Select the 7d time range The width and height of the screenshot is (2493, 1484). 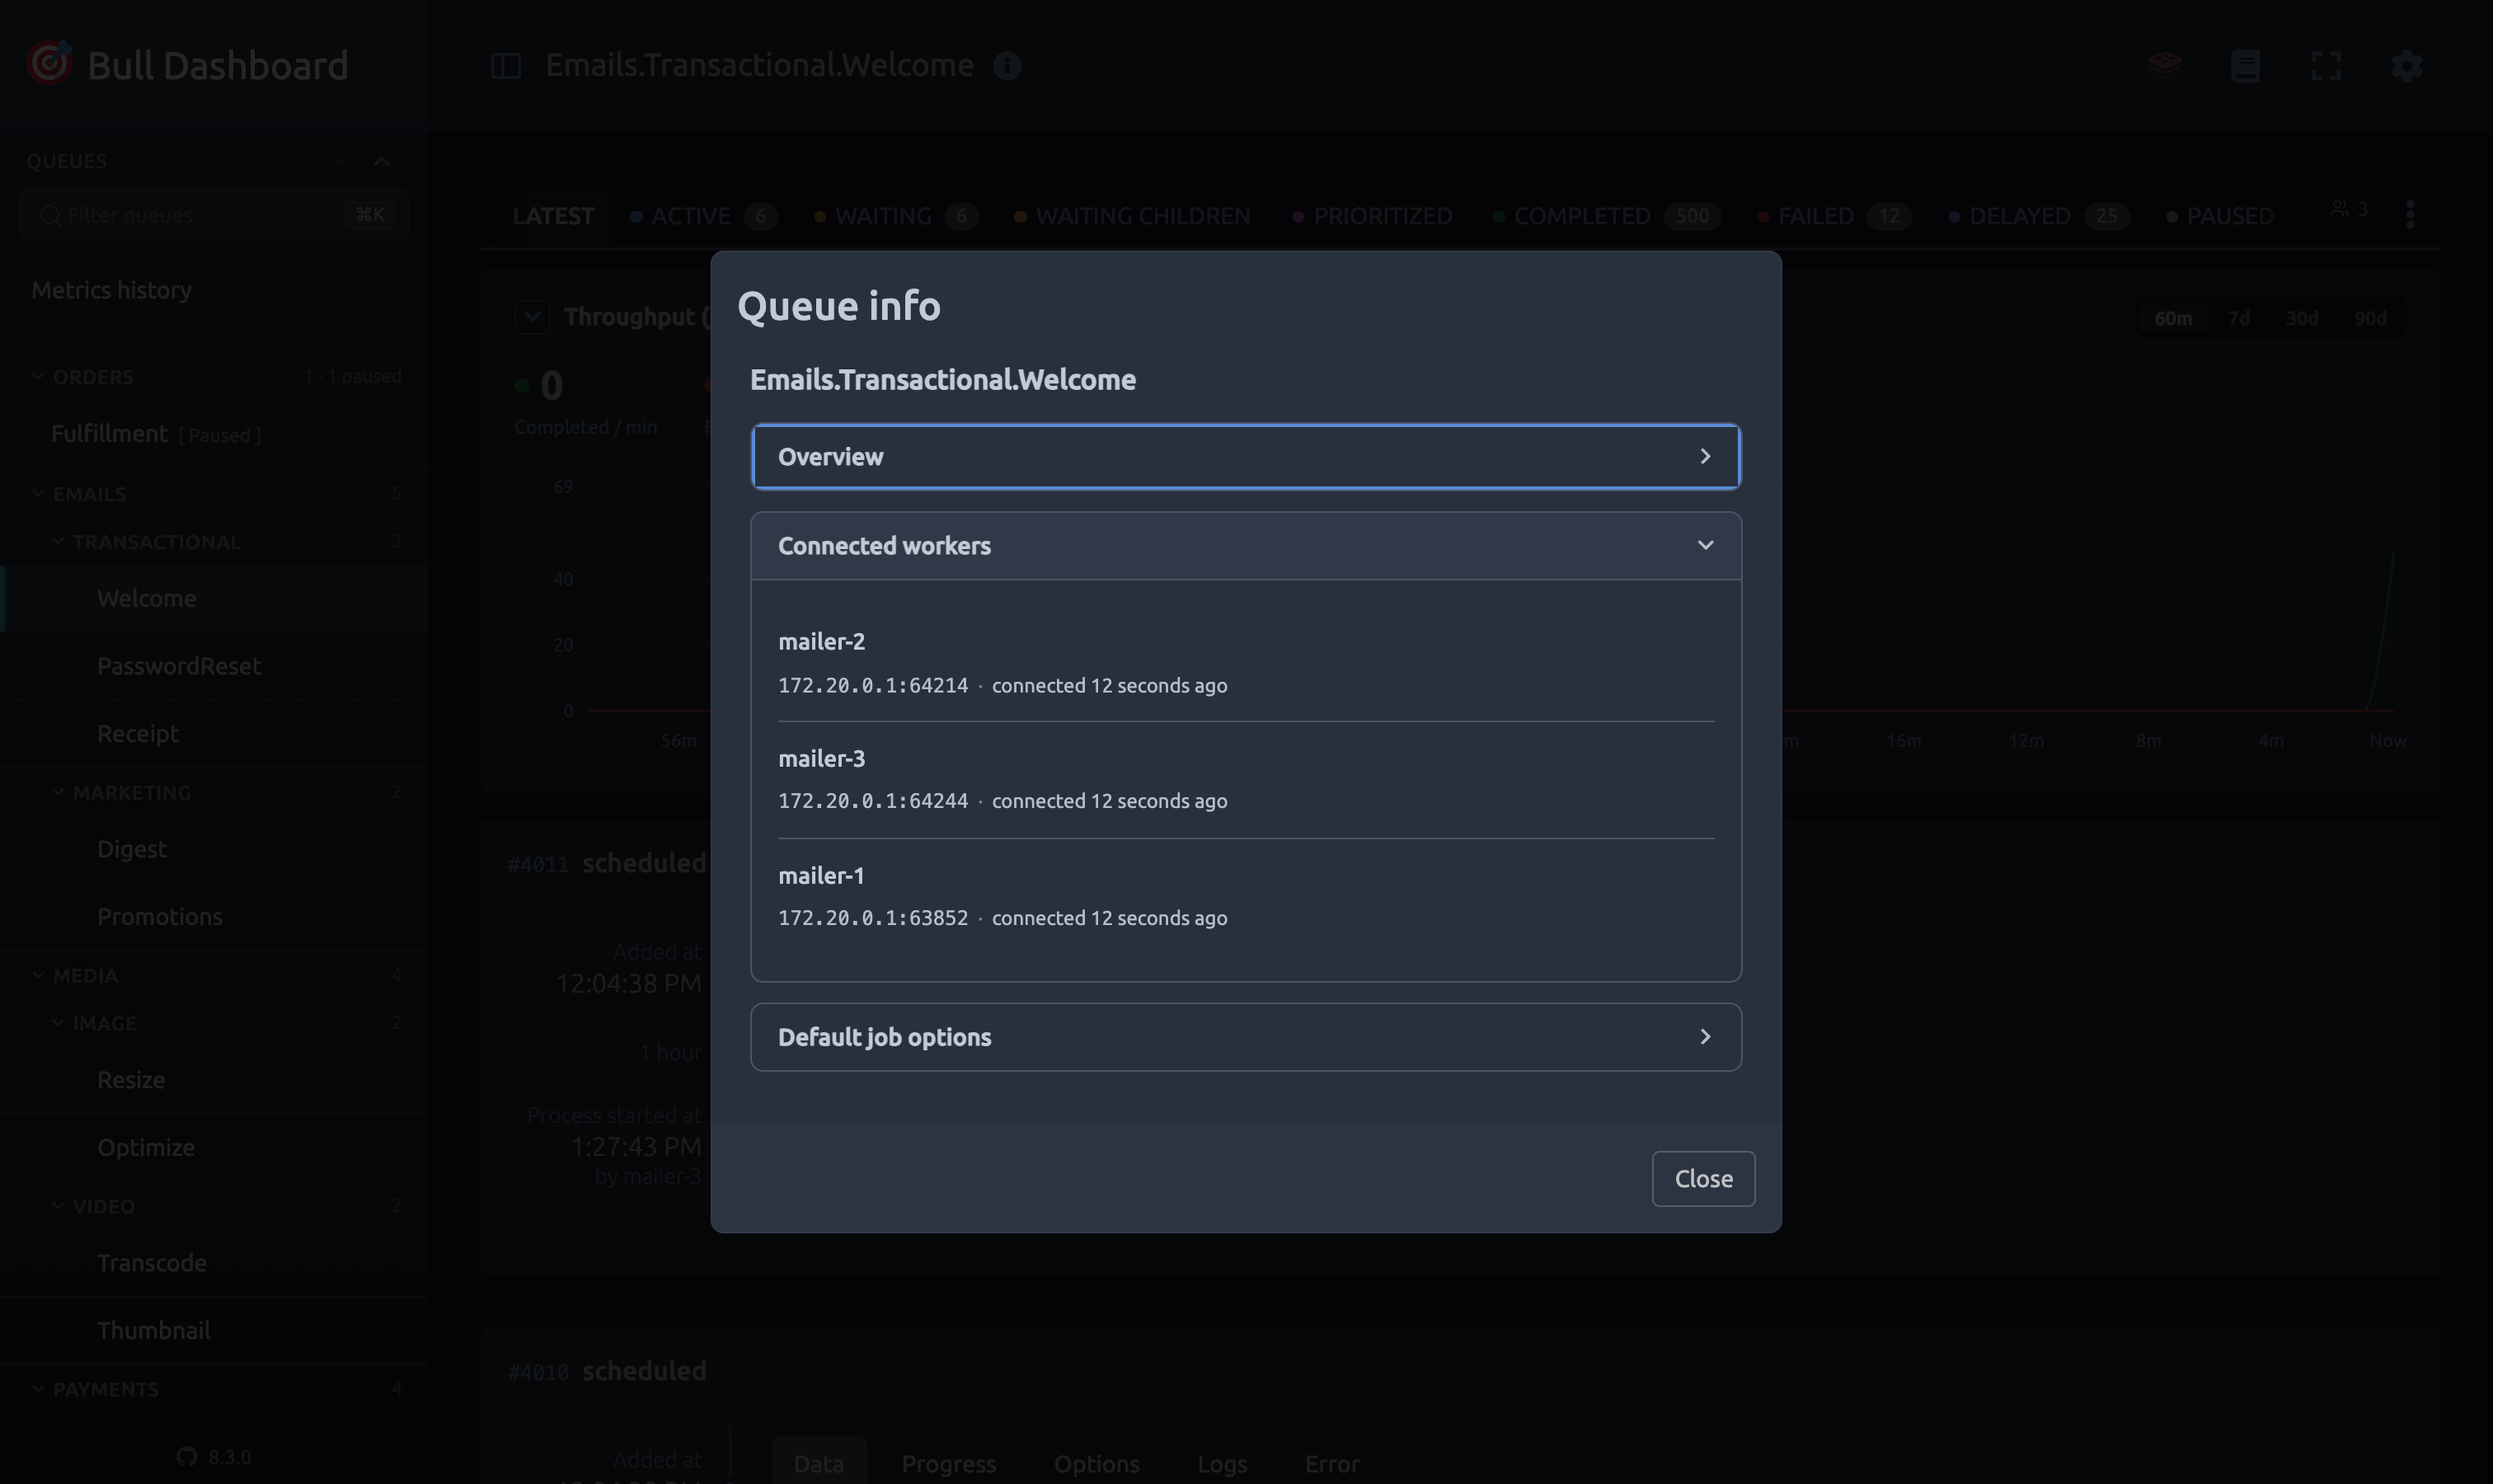tap(2239, 318)
